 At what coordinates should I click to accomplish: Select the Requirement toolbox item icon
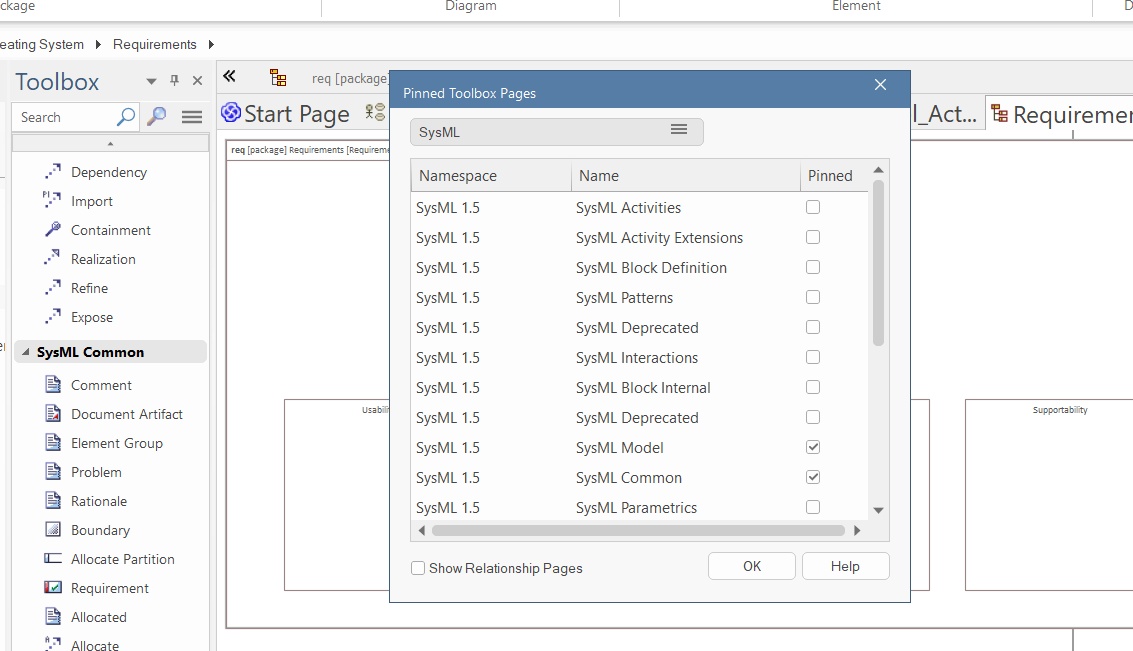click(x=53, y=588)
